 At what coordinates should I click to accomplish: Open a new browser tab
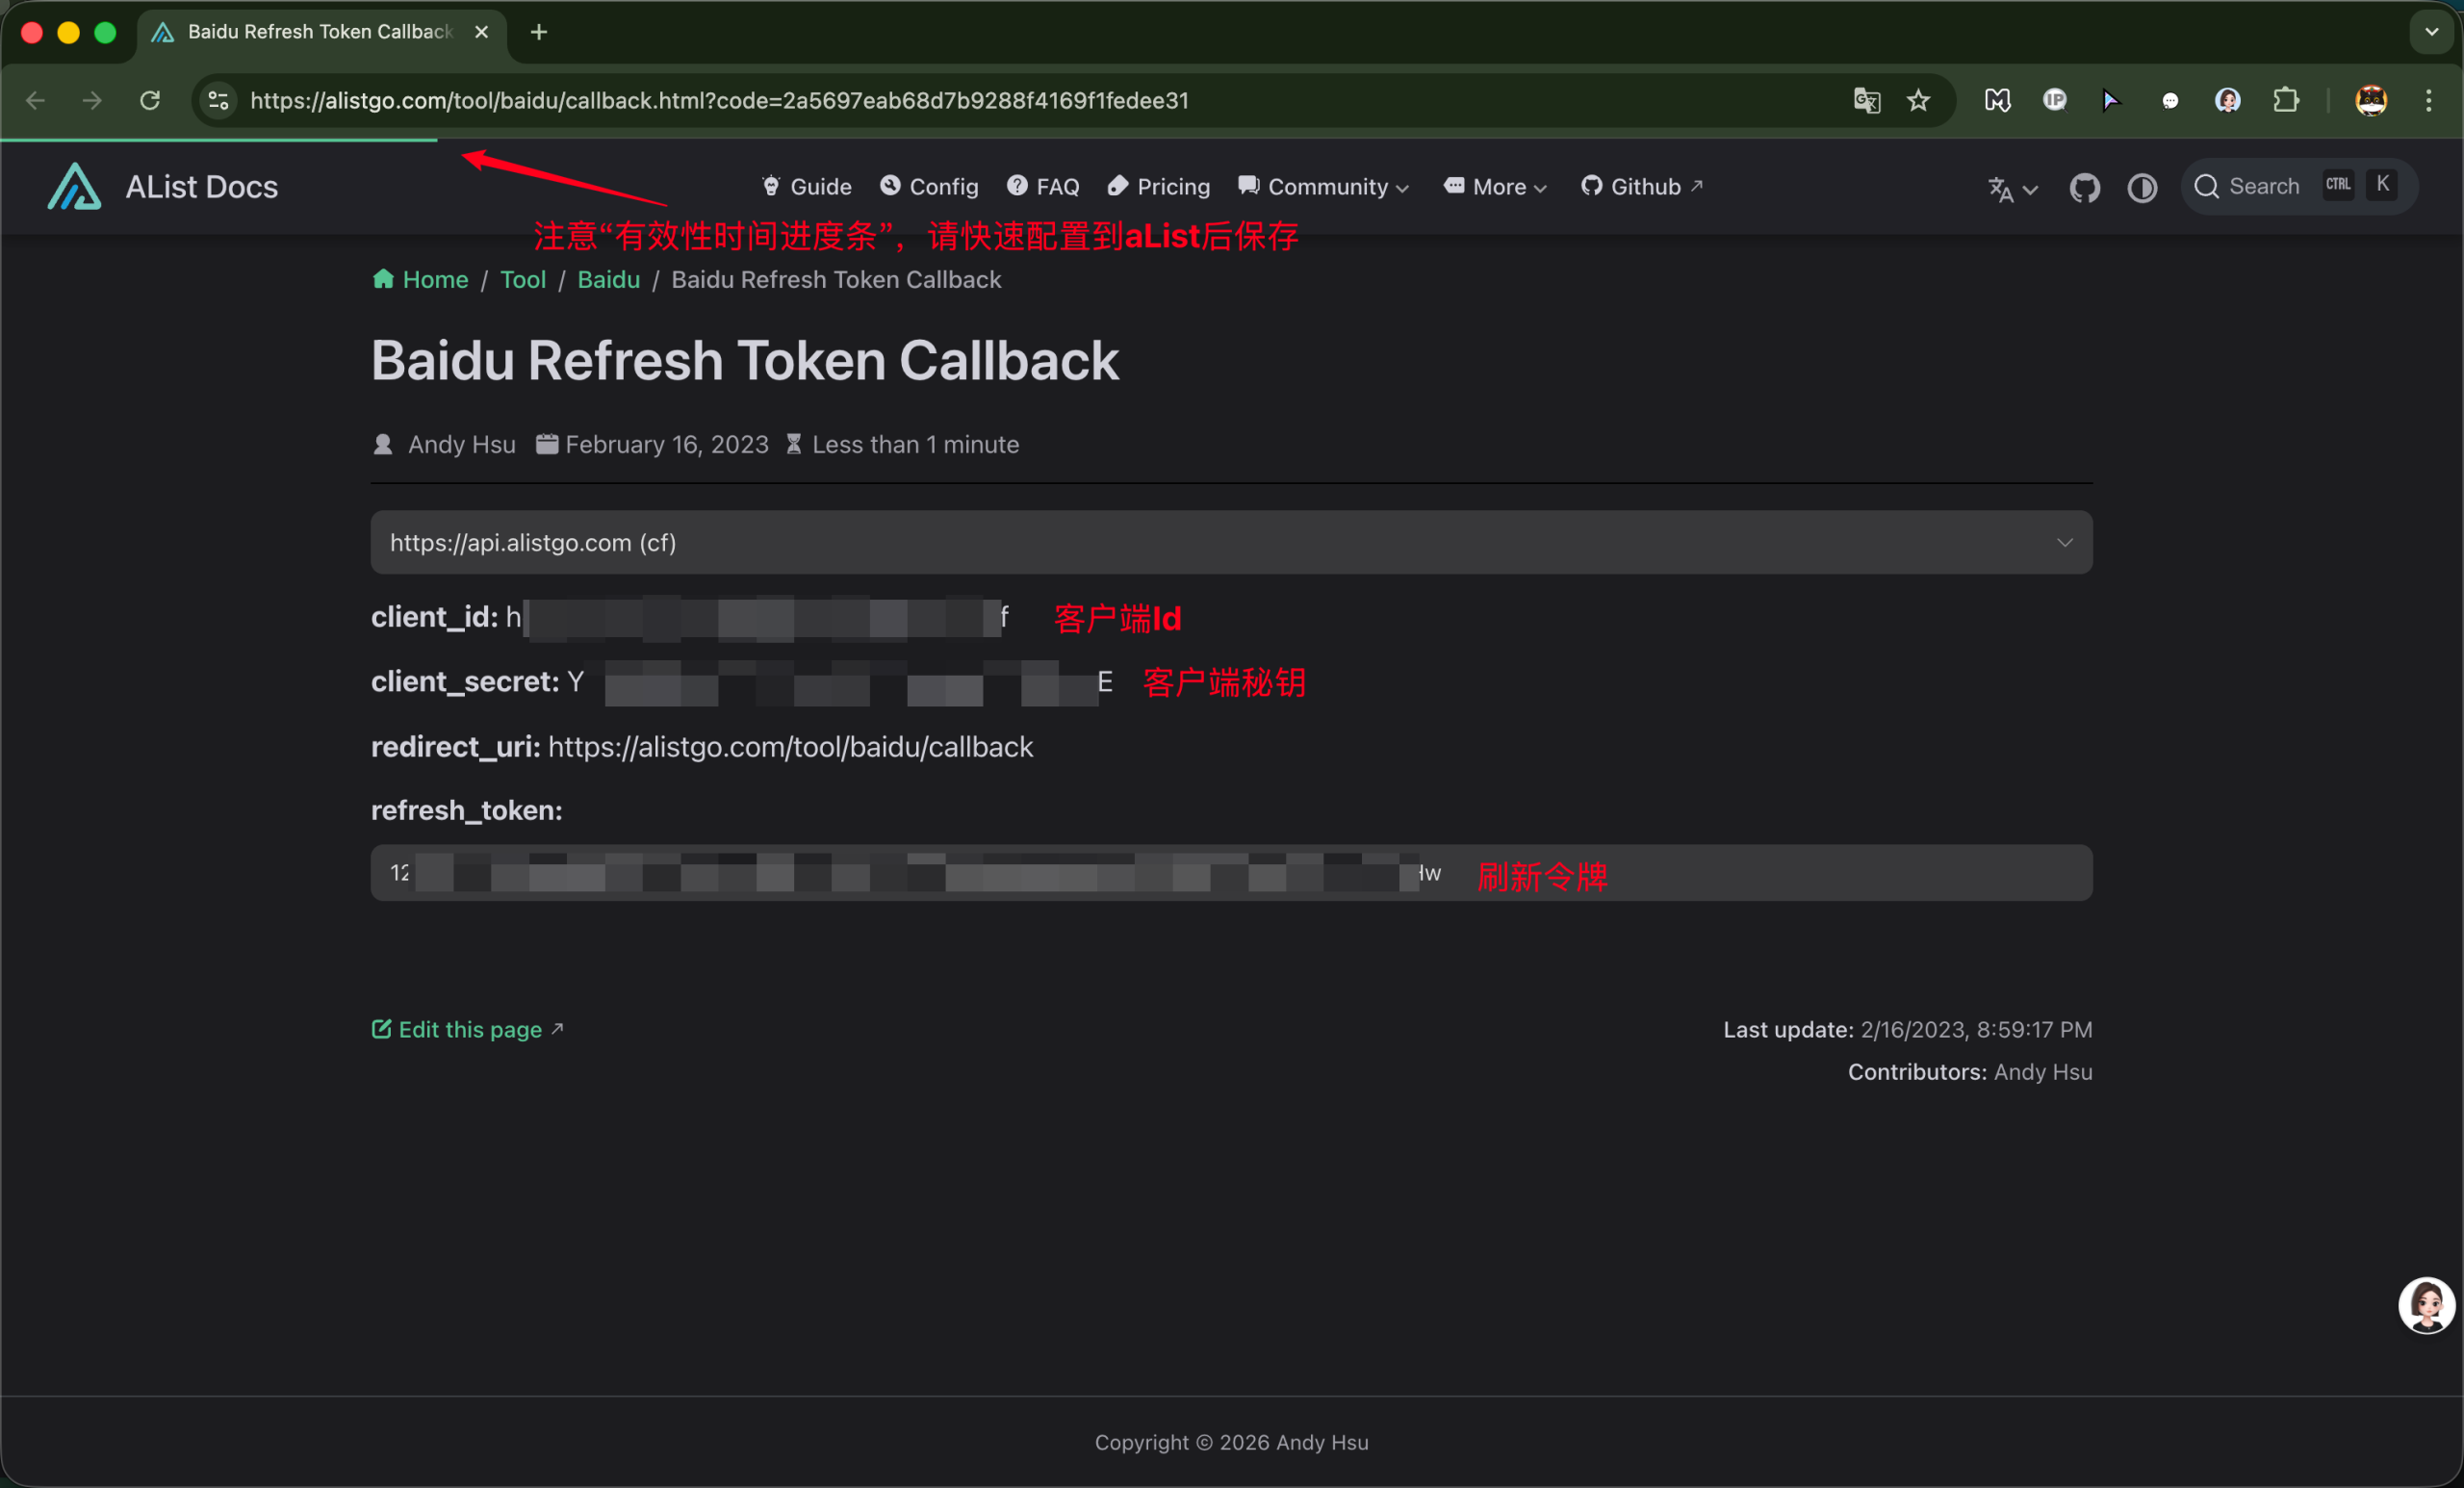[x=539, y=32]
